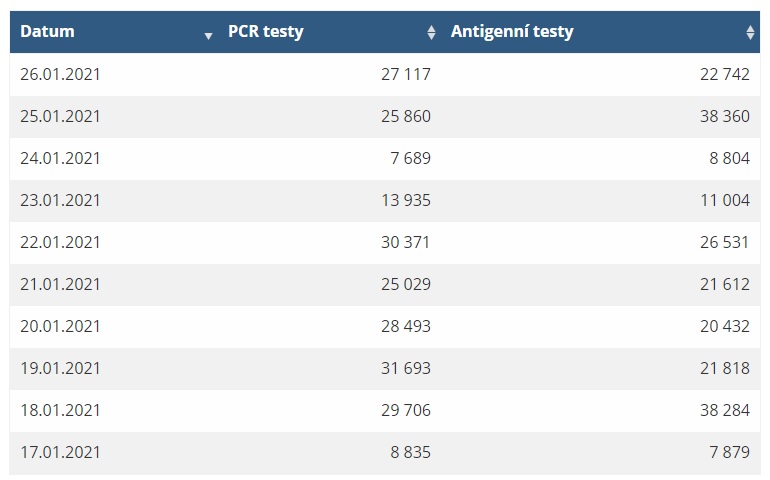Click PCR value 25 860
The width and height of the screenshot is (770, 480).
coord(406,116)
